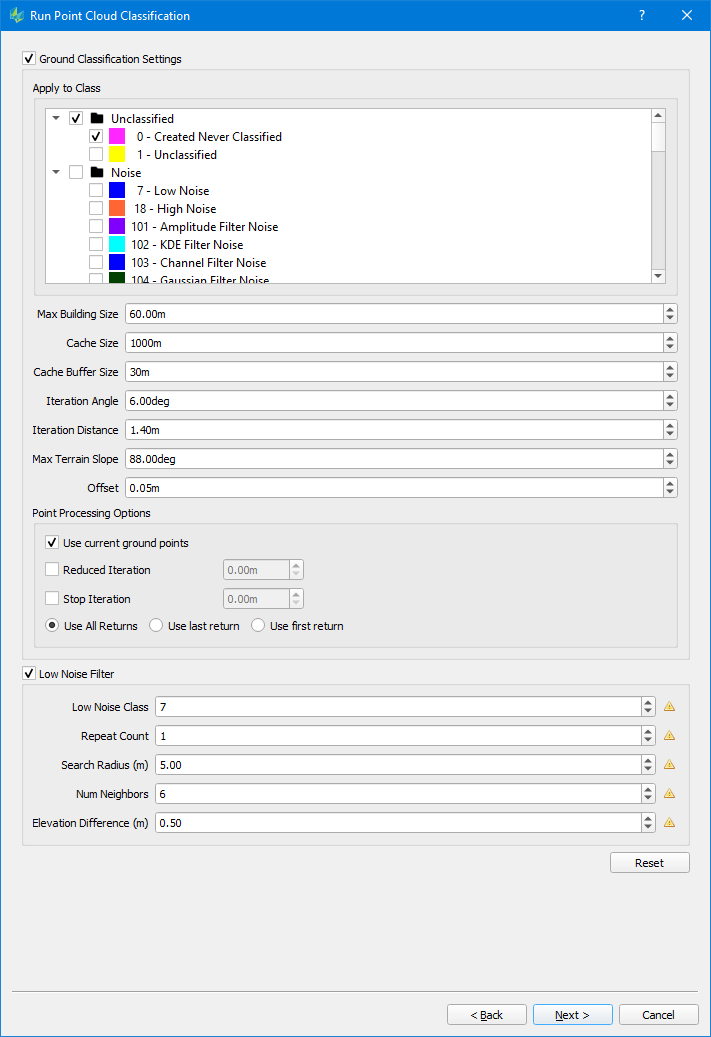Viewport: 711px width, 1037px height.
Task: Collapse the Unclassified tree group
Action: 56,119
